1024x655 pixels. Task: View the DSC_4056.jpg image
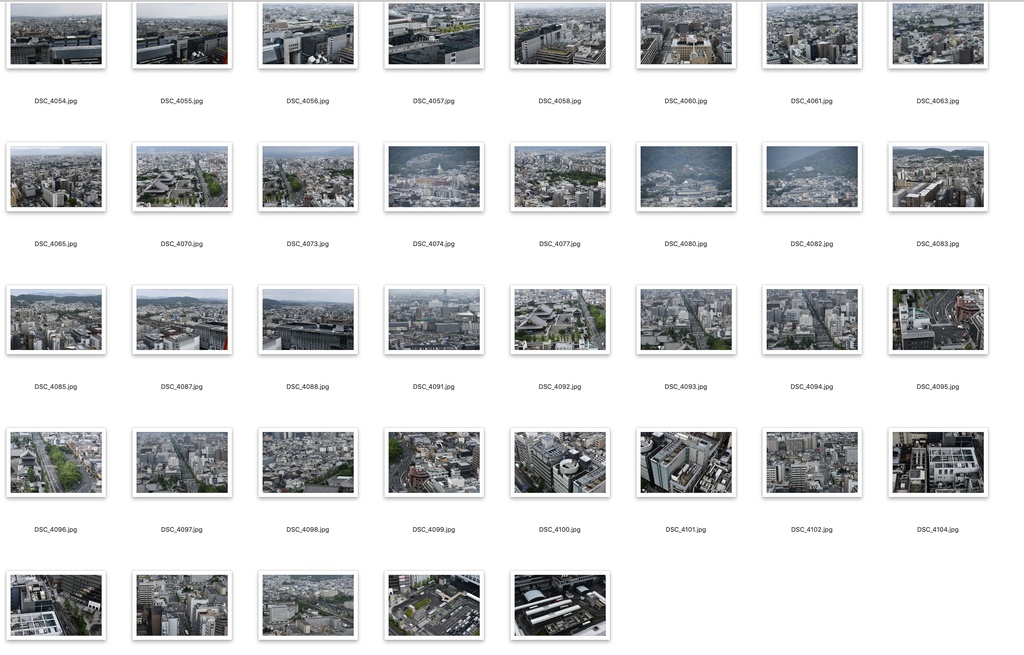click(x=307, y=34)
